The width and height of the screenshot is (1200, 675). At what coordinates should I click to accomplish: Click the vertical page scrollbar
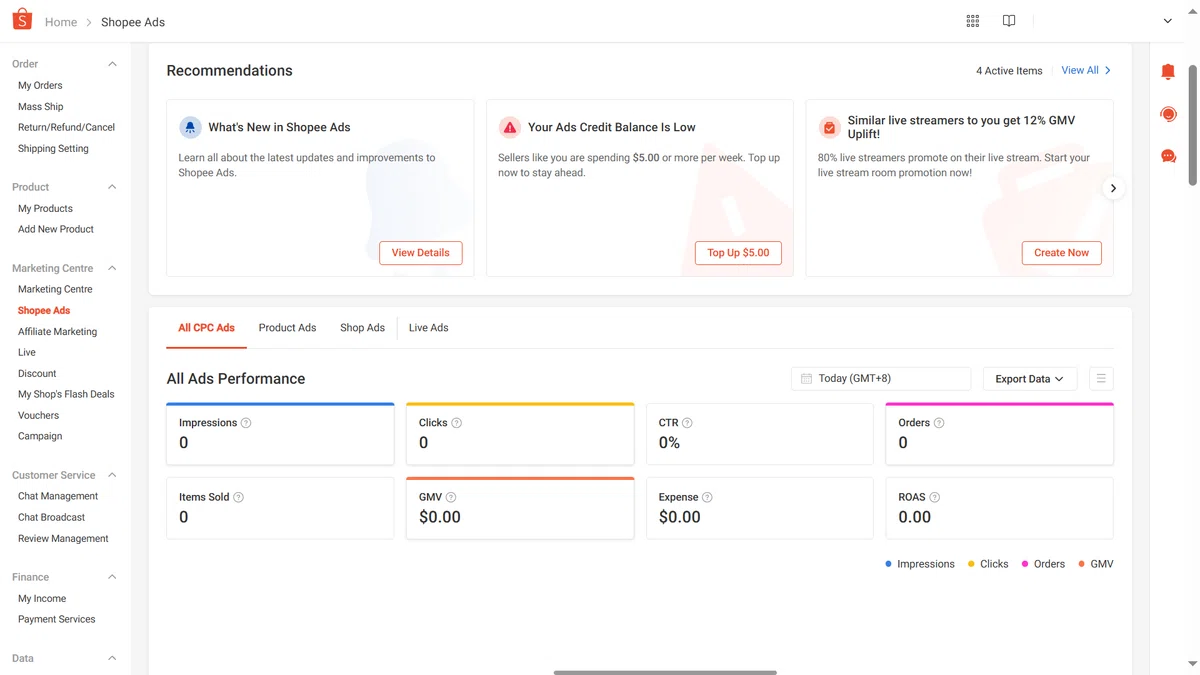coord(1192,125)
